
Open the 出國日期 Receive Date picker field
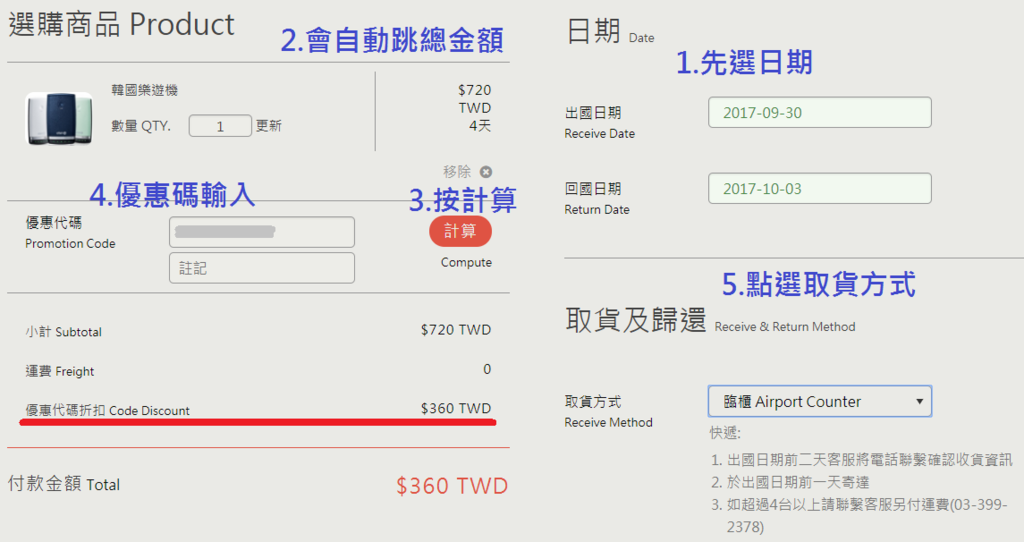coord(820,112)
